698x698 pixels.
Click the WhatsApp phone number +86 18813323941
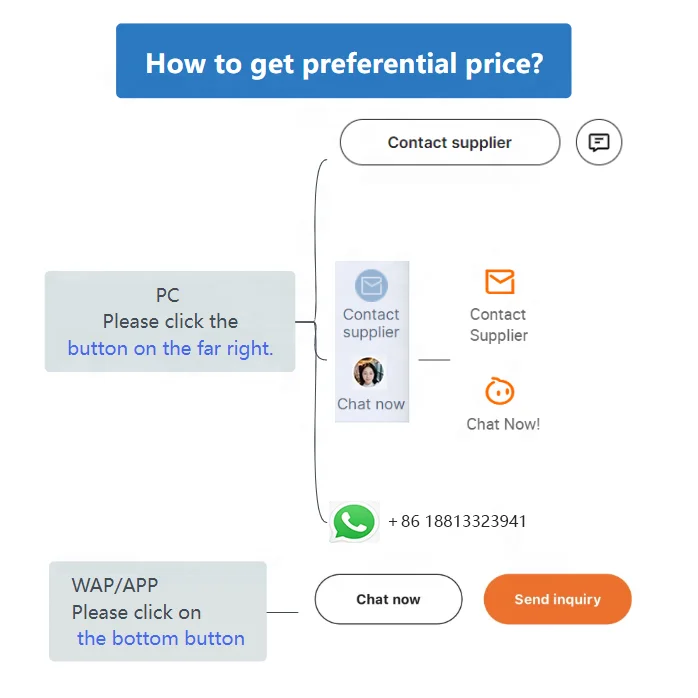pos(457,521)
